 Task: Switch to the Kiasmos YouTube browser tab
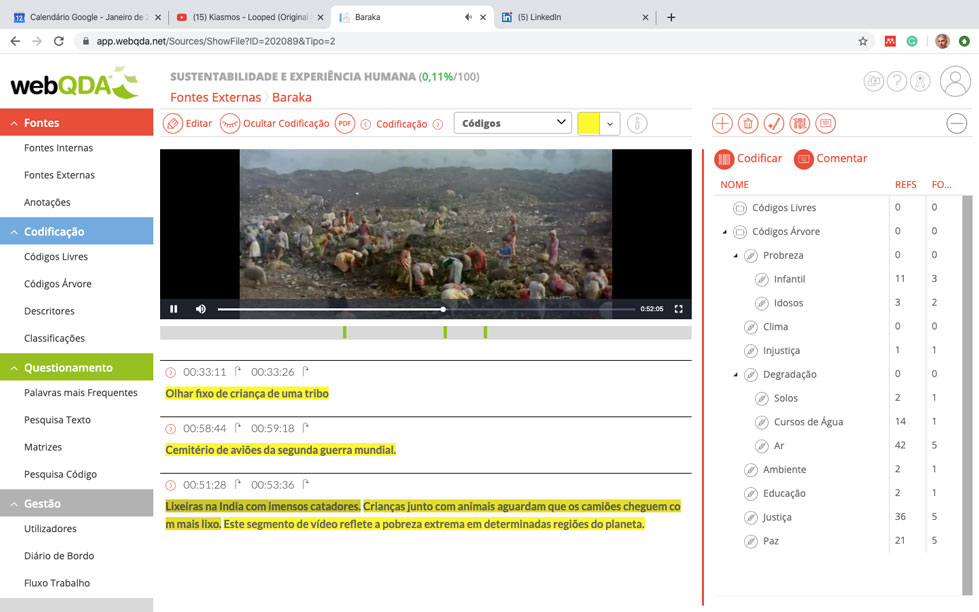[x=250, y=17]
